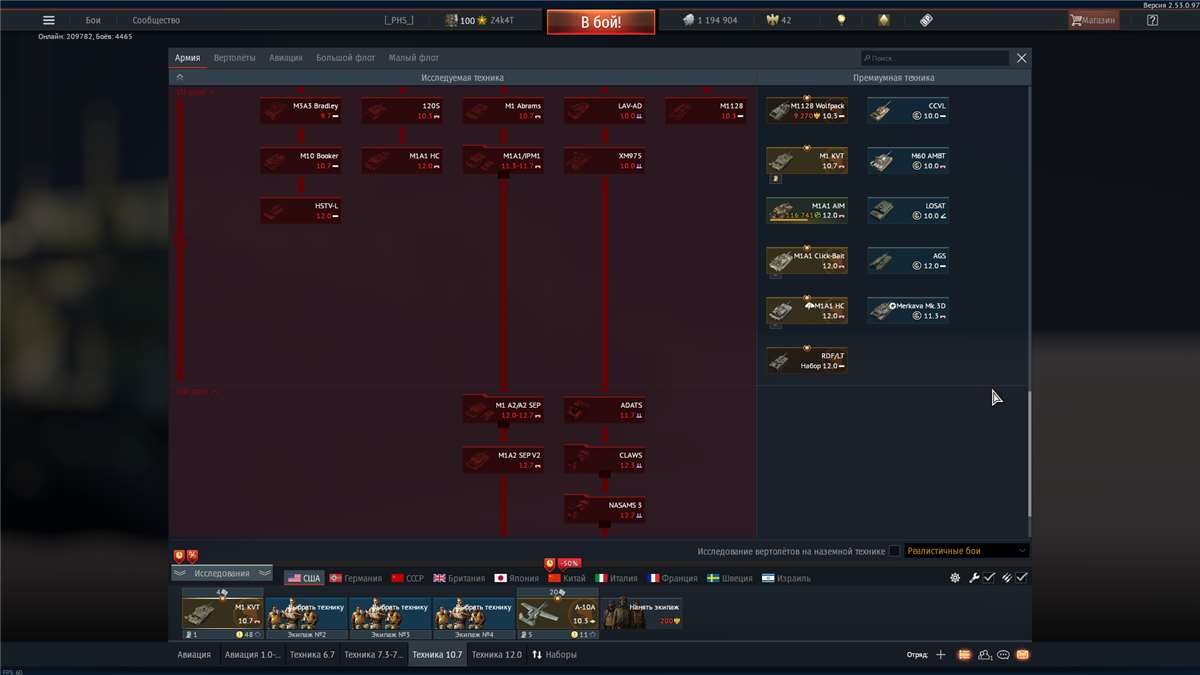Select the Техника 12.0 preset tab
The height and width of the screenshot is (675, 1200).
click(x=496, y=655)
